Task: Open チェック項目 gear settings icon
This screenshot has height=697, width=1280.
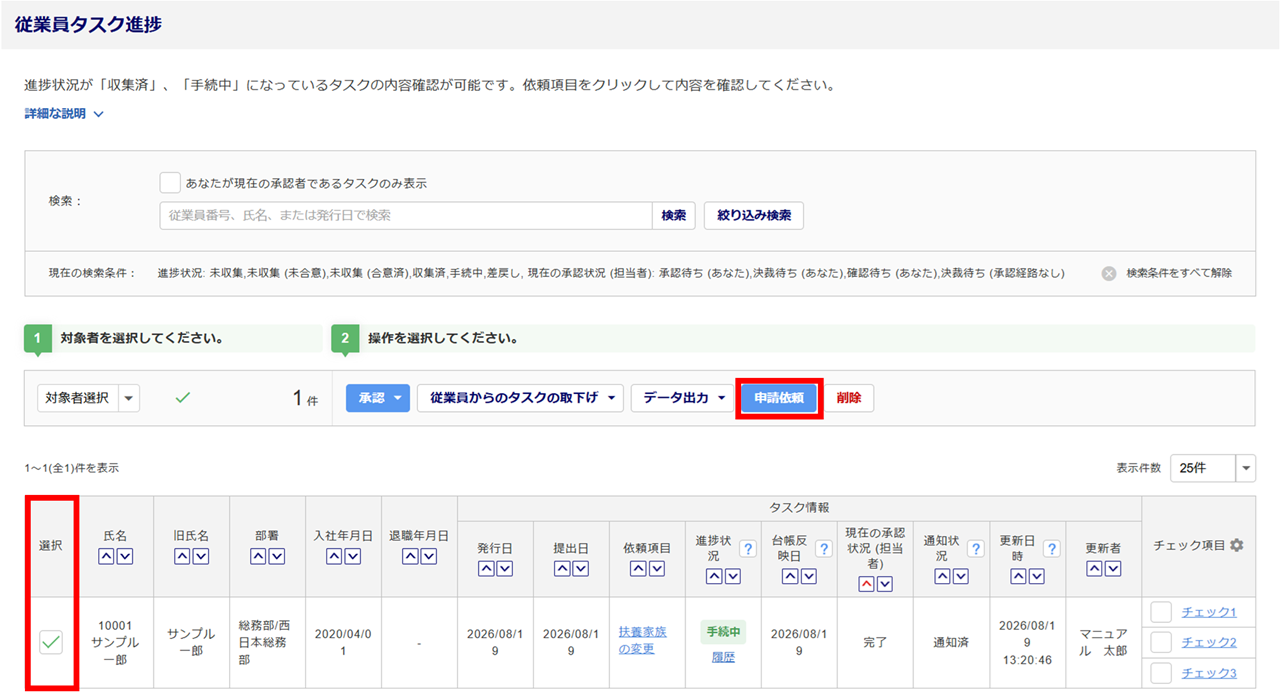Action: point(1237,545)
